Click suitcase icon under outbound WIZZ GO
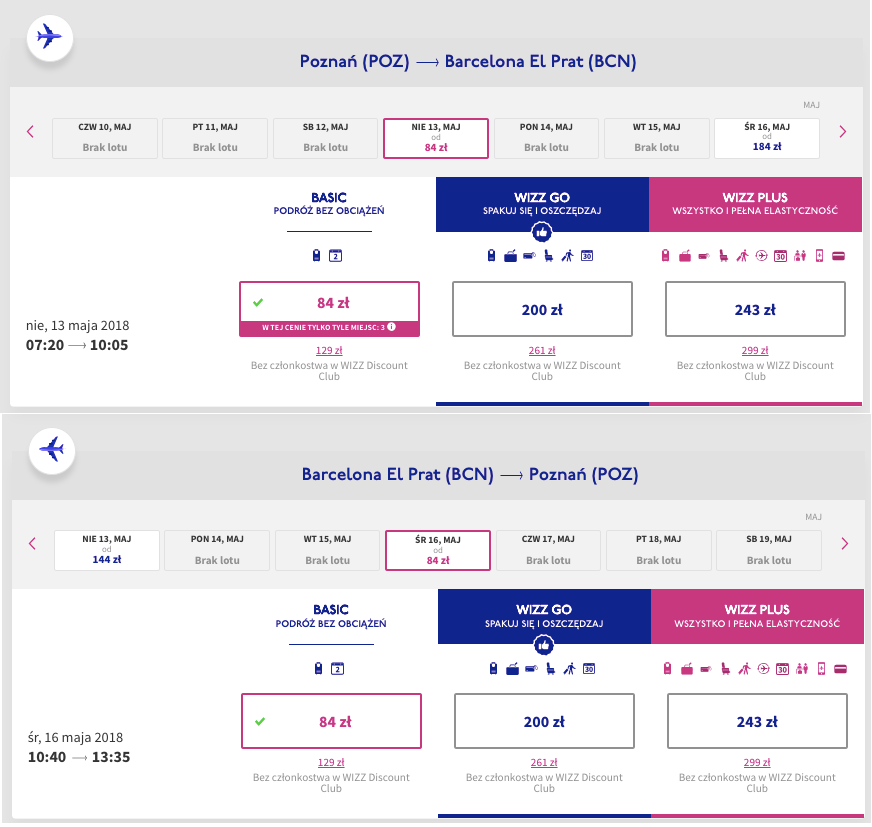 click(511, 256)
